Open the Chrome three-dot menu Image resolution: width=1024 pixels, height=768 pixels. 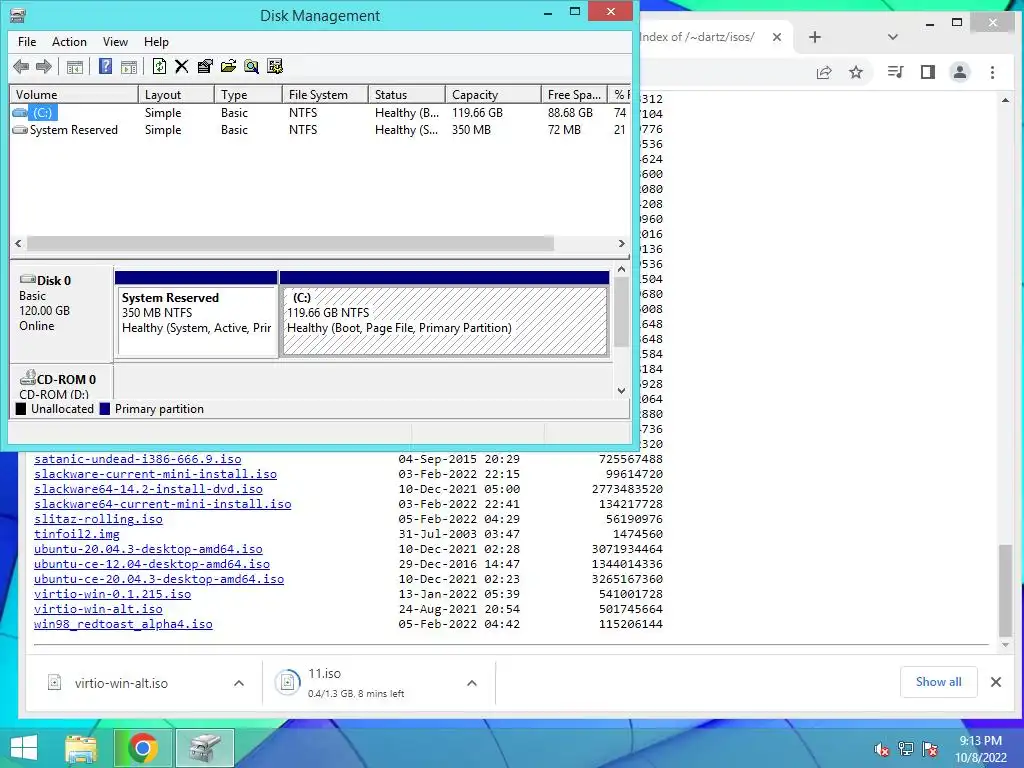pos(992,72)
